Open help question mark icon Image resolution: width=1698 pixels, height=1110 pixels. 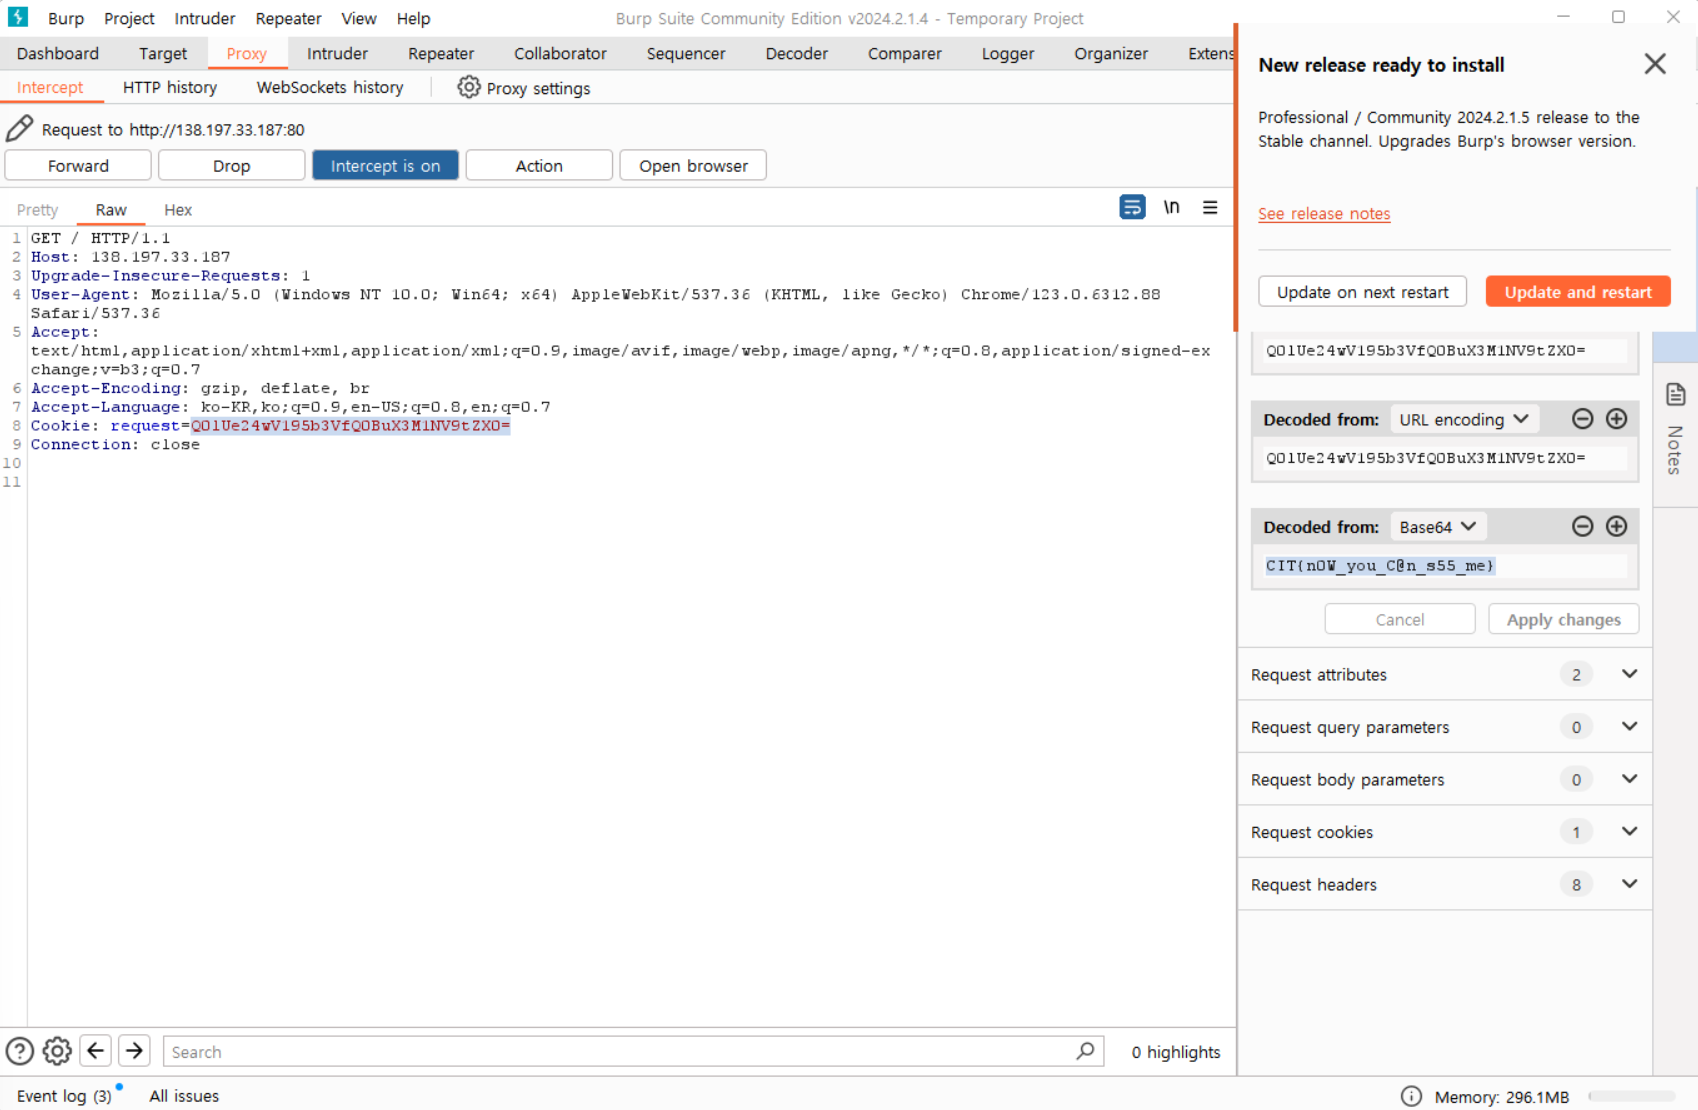[20, 1051]
